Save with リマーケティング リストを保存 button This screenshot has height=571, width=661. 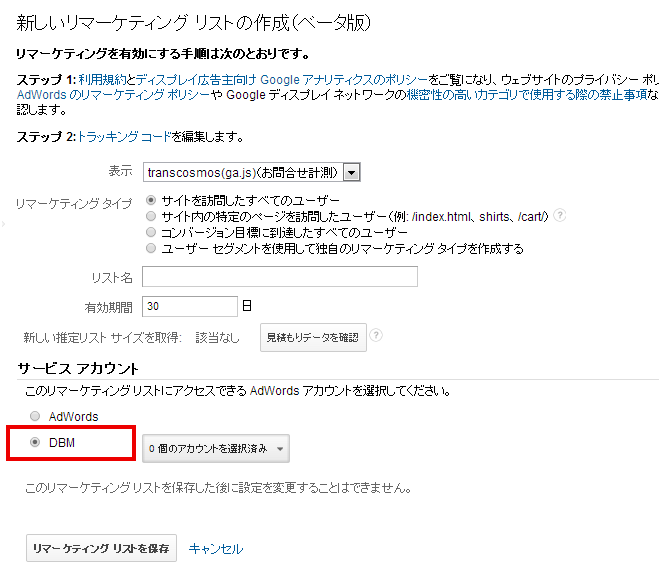[101, 548]
